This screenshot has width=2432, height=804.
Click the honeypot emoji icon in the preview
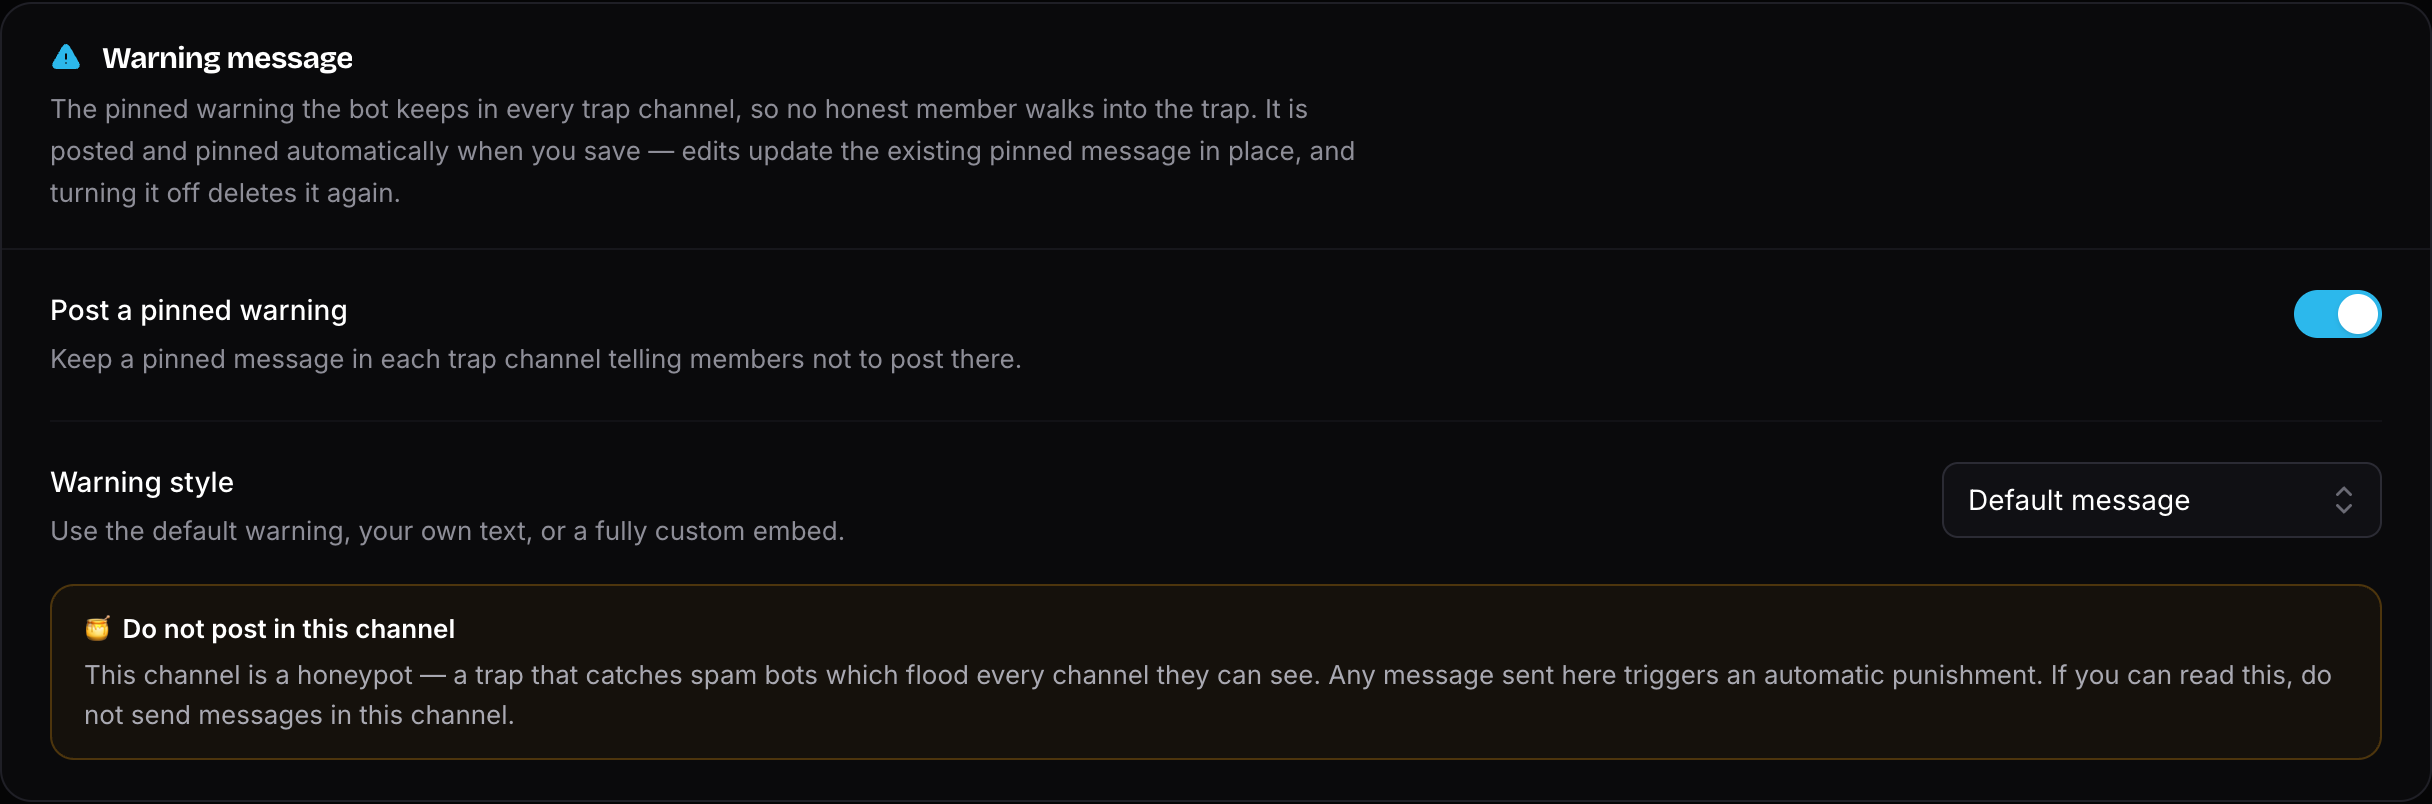[97, 628]
